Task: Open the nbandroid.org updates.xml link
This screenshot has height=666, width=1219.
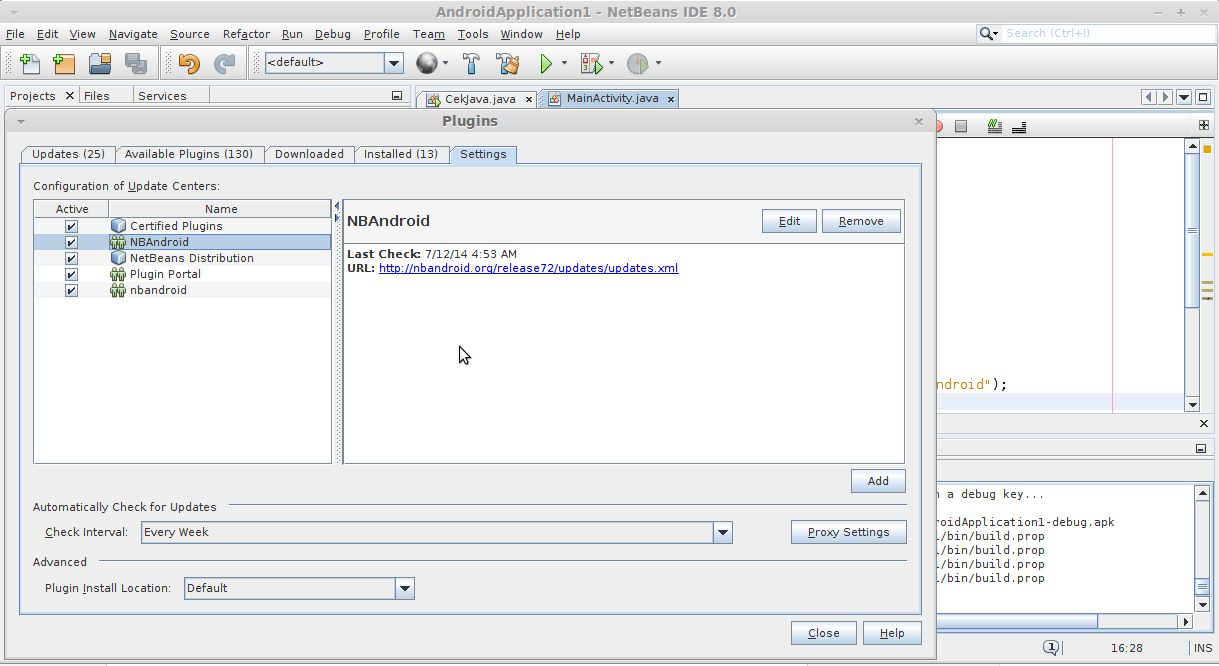Action: click(528, 268)
